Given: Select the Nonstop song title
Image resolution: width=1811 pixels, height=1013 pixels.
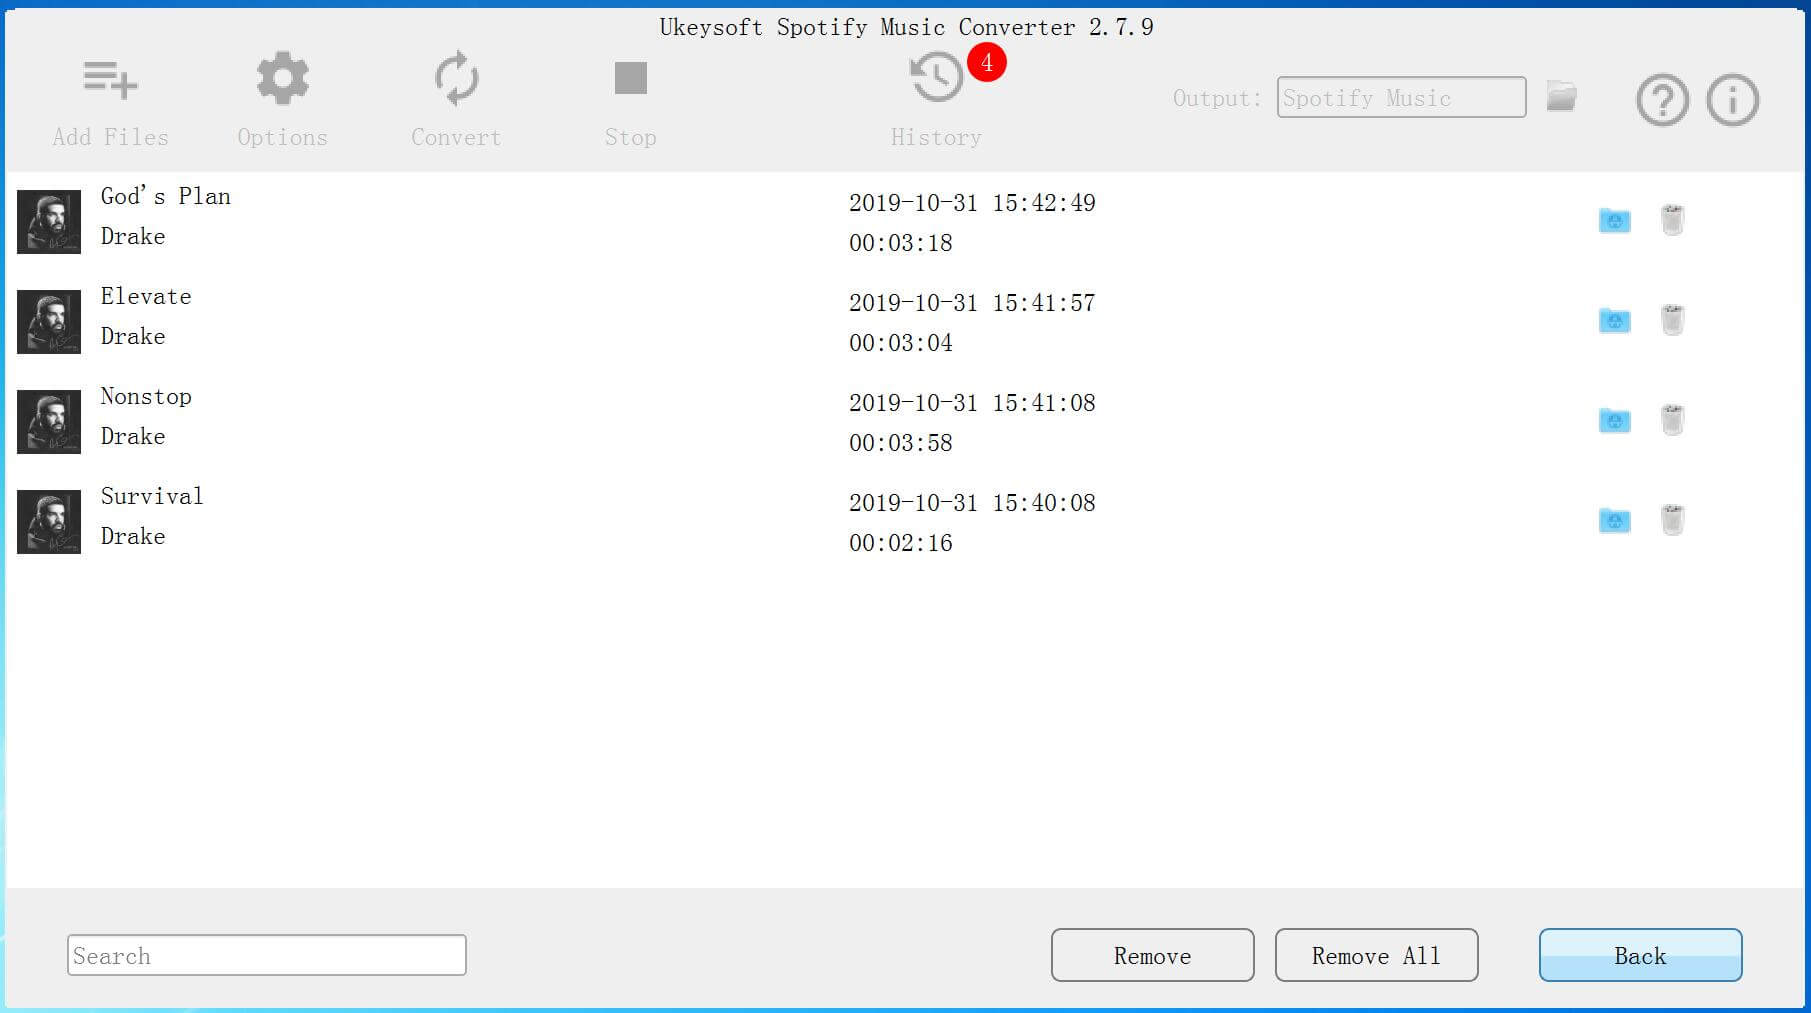Looking at the screenshot, I should coord(146,396).
